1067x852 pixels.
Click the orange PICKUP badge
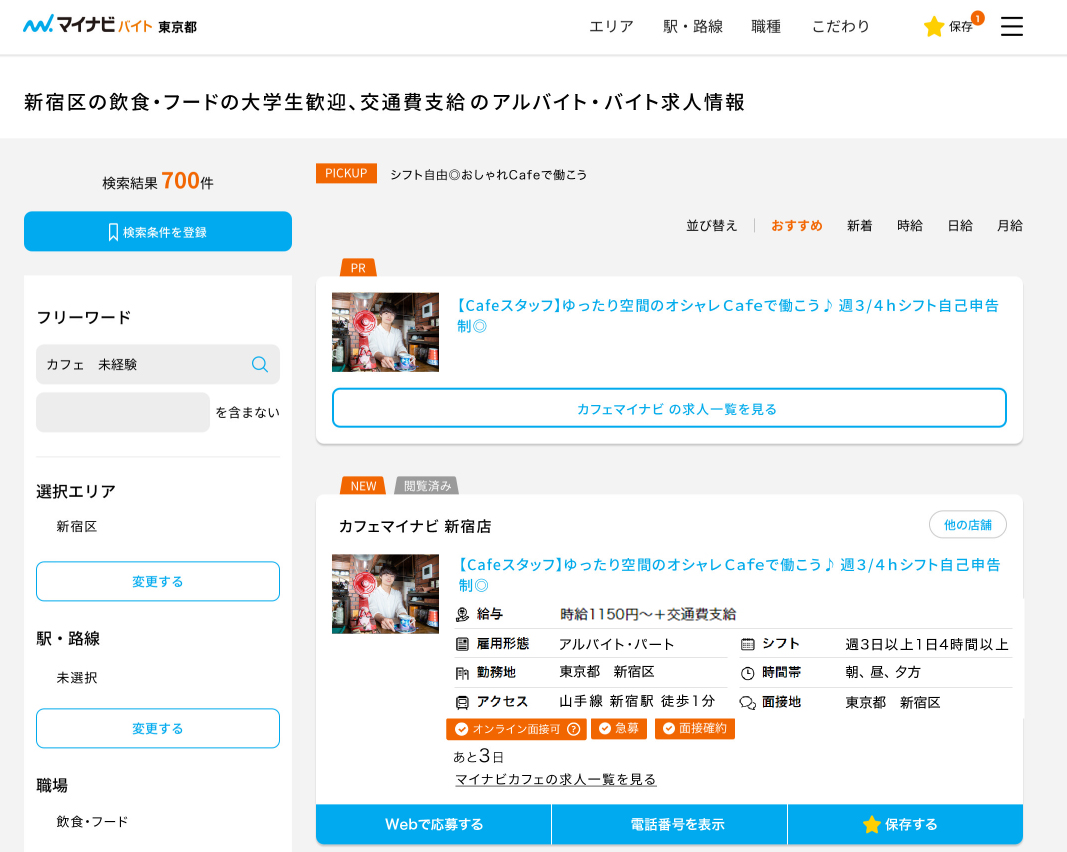(x=346, y=174)
